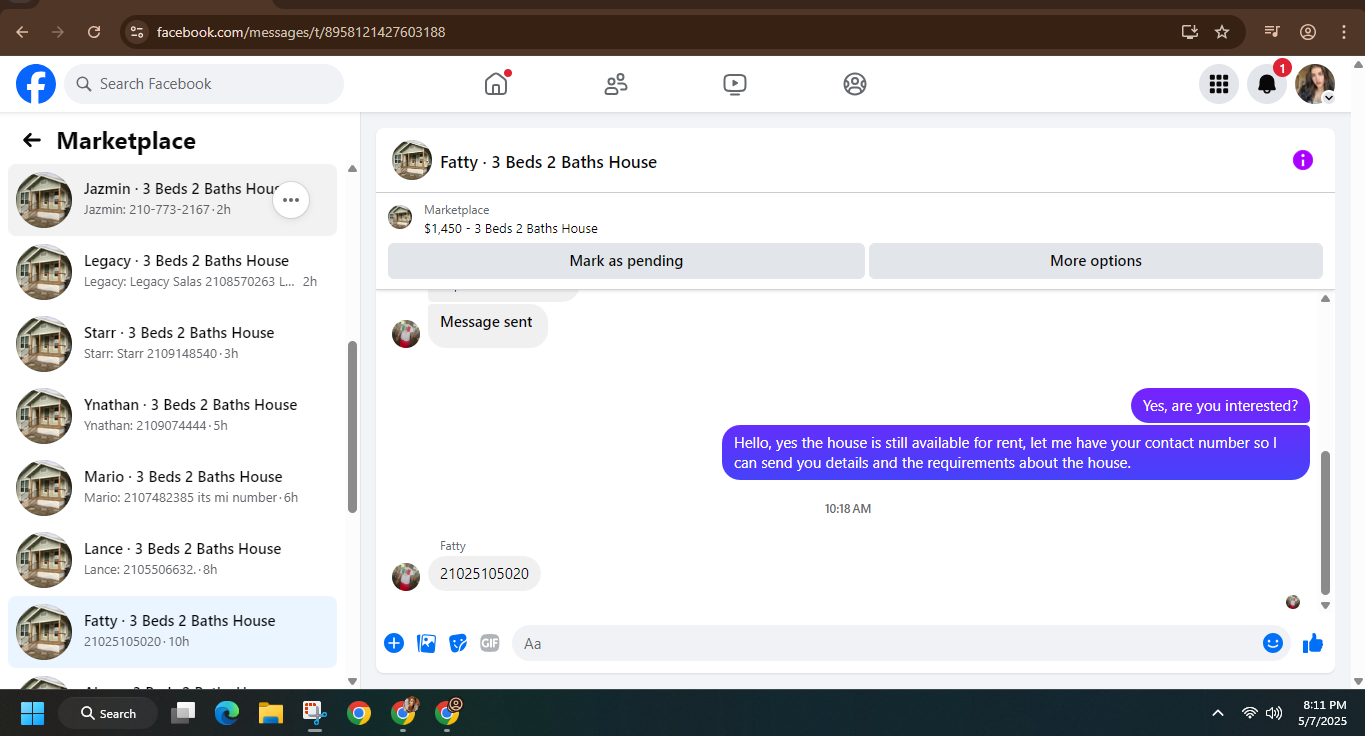Click the long house availability message
This screenshot has width=1365, height=736.
tap(1016, 453)
